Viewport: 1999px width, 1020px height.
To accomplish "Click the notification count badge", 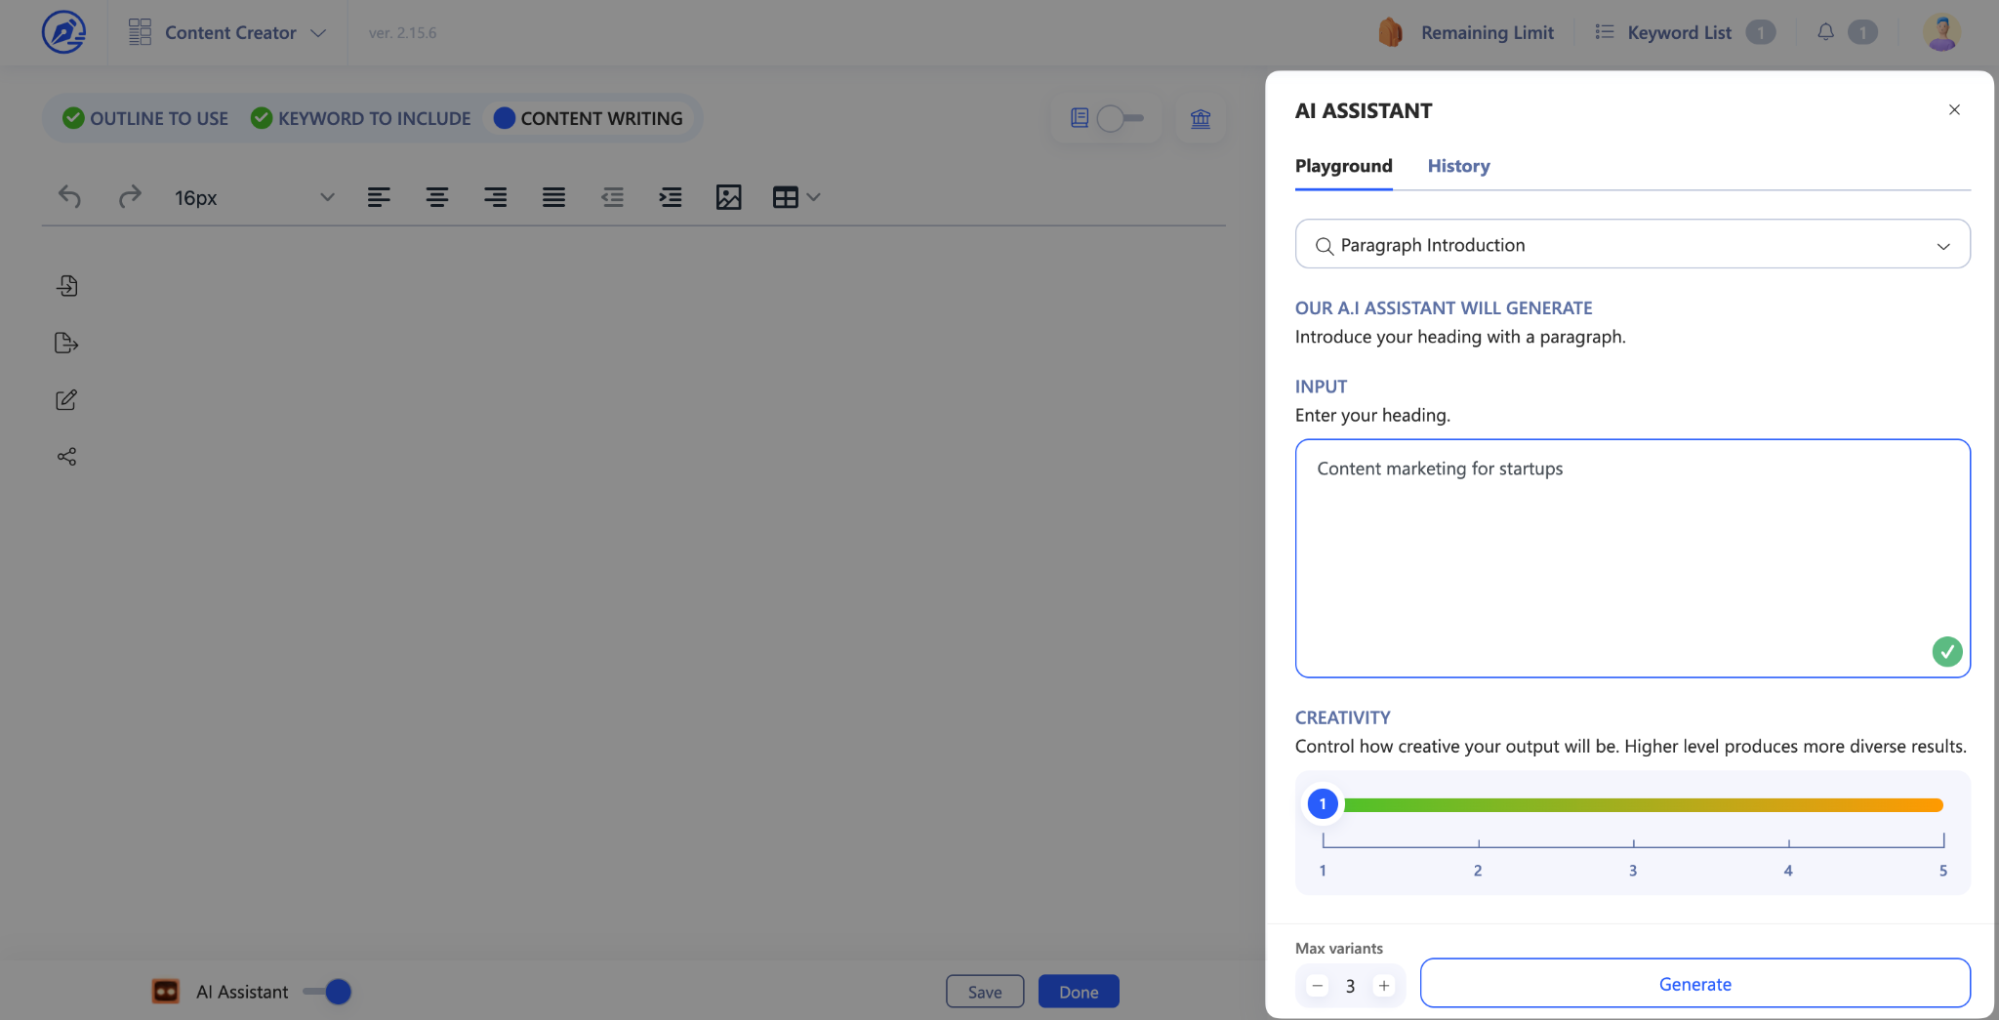I will [x=1862, y=32].
